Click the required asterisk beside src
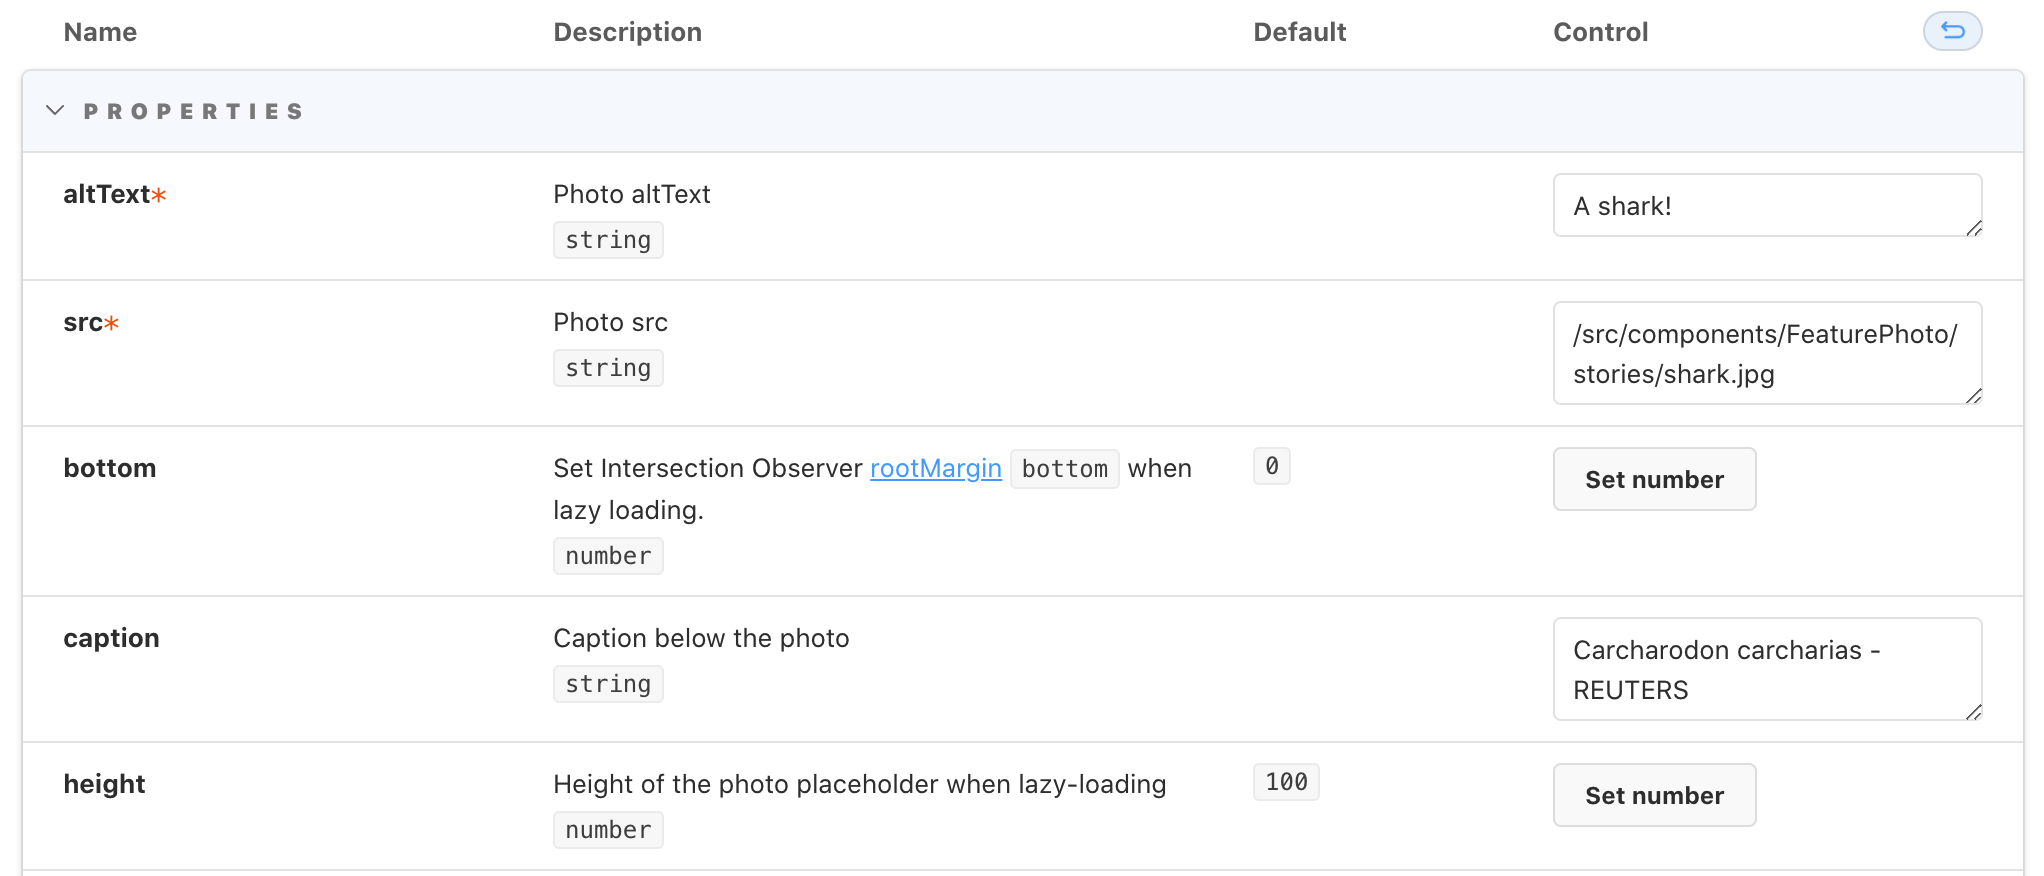This screenshot has height=876, width=2044. click(112, 323)
